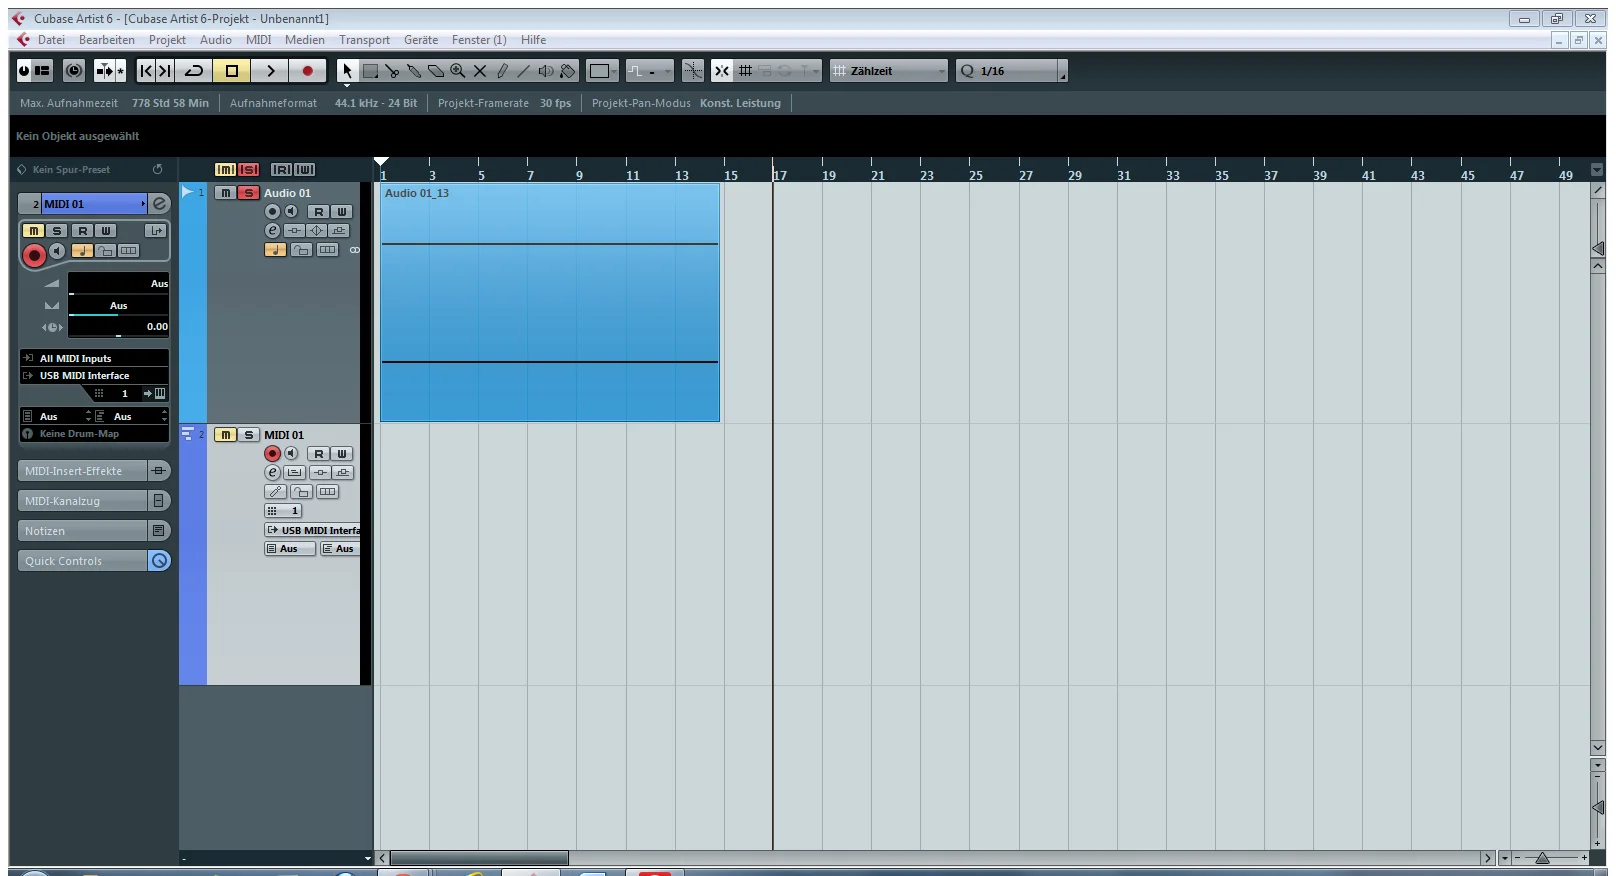Open Constrain Delay Compensation button in toolbar
1616x876 pixels.
point(74,71)
